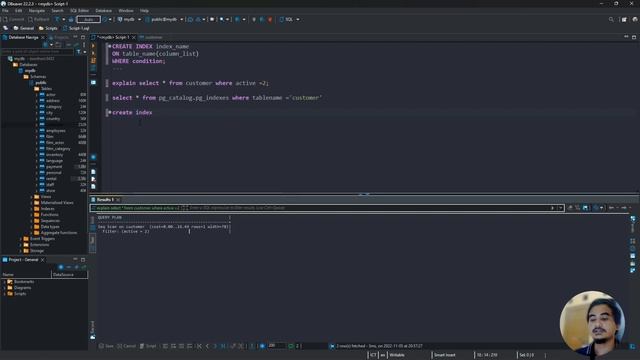Close the Project - General panel
Image resolution: width=640 pixels, height=360 pixels.
coord(42,260)
